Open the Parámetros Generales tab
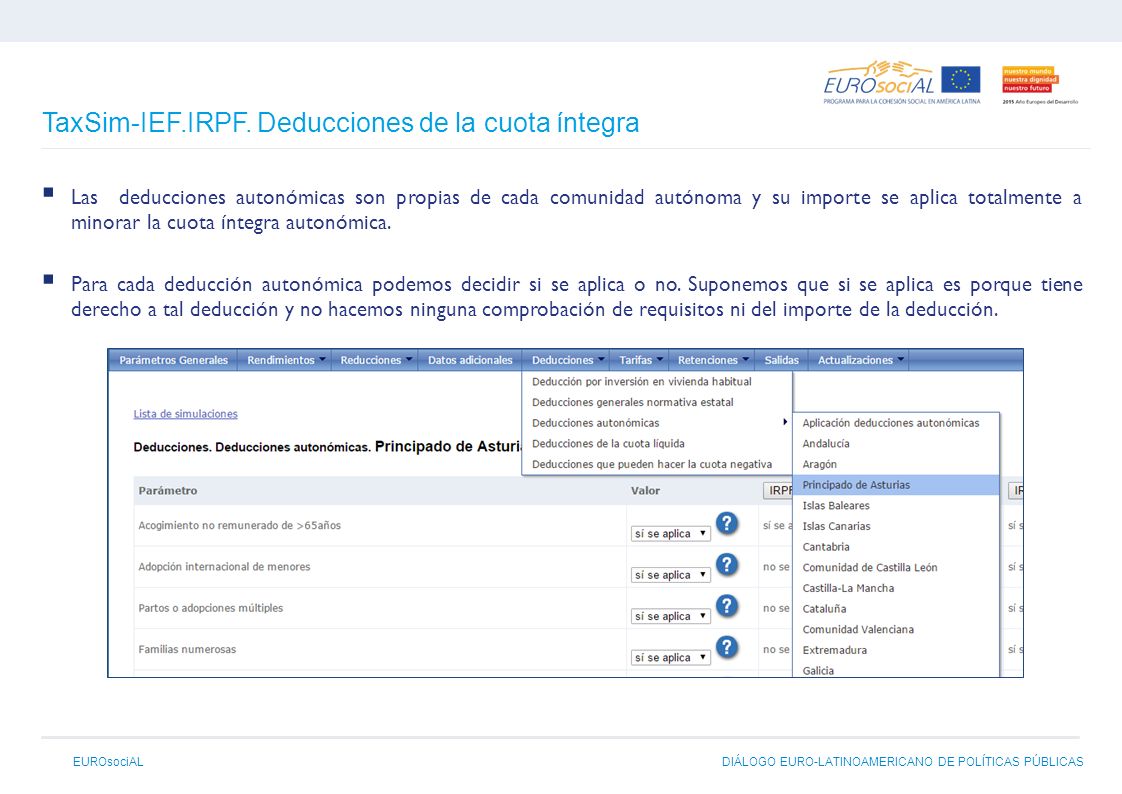Viewport: 1122px width, 794px height. point(173,360)
